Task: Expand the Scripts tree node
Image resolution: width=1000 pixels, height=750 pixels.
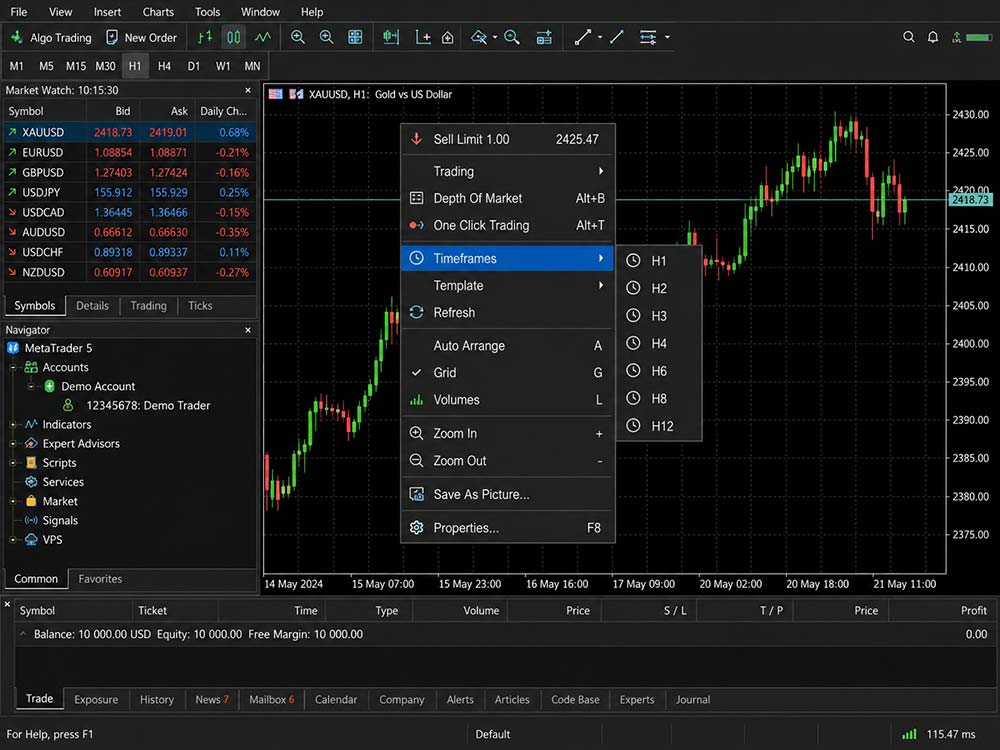Action: coord(13,463)
